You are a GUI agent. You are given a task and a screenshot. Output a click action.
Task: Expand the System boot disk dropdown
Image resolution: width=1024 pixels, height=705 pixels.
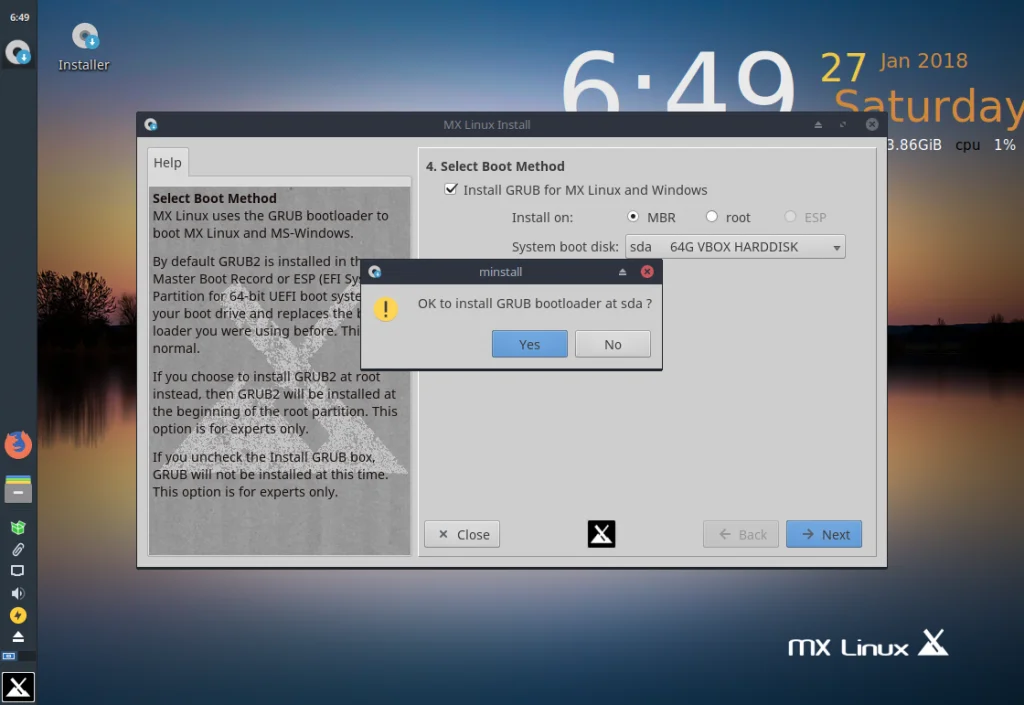point(735,247)
